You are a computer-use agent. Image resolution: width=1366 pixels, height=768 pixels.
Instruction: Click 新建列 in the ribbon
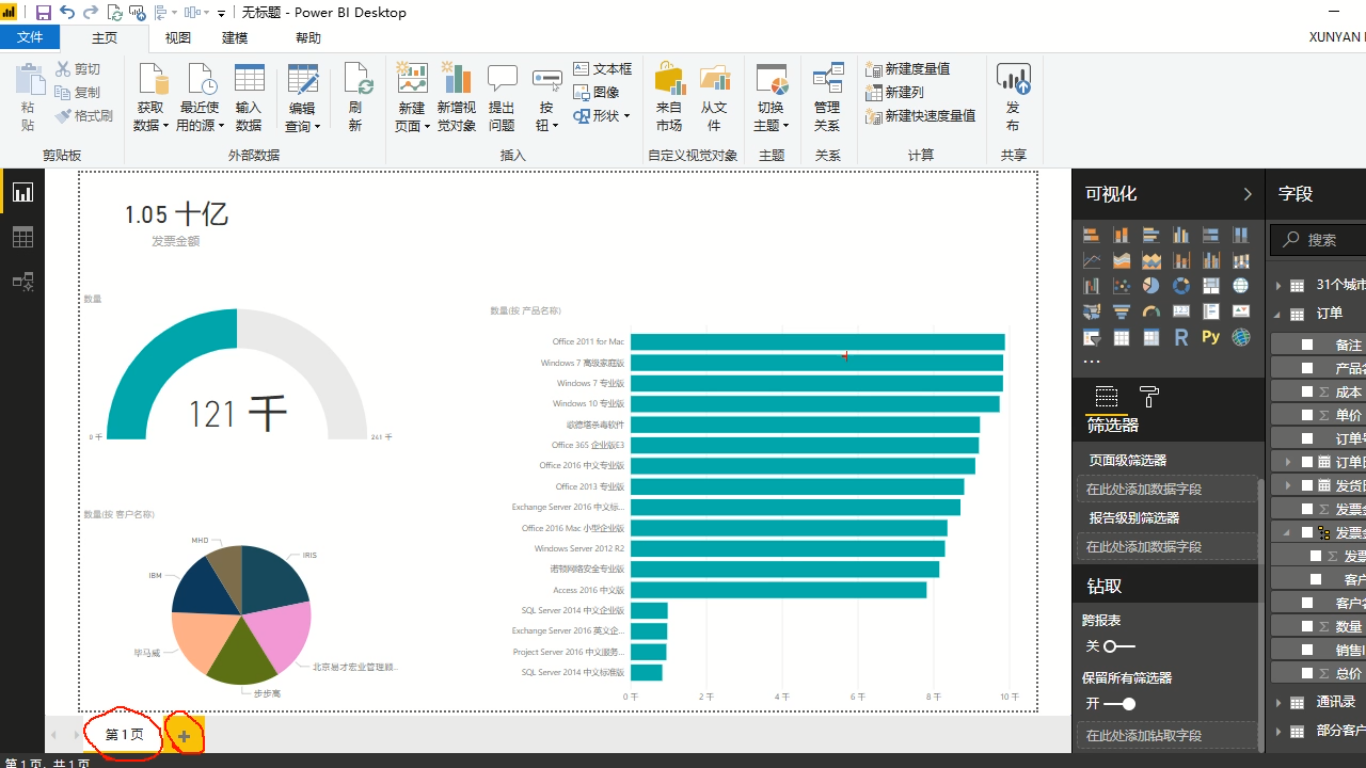click(895, 92)
